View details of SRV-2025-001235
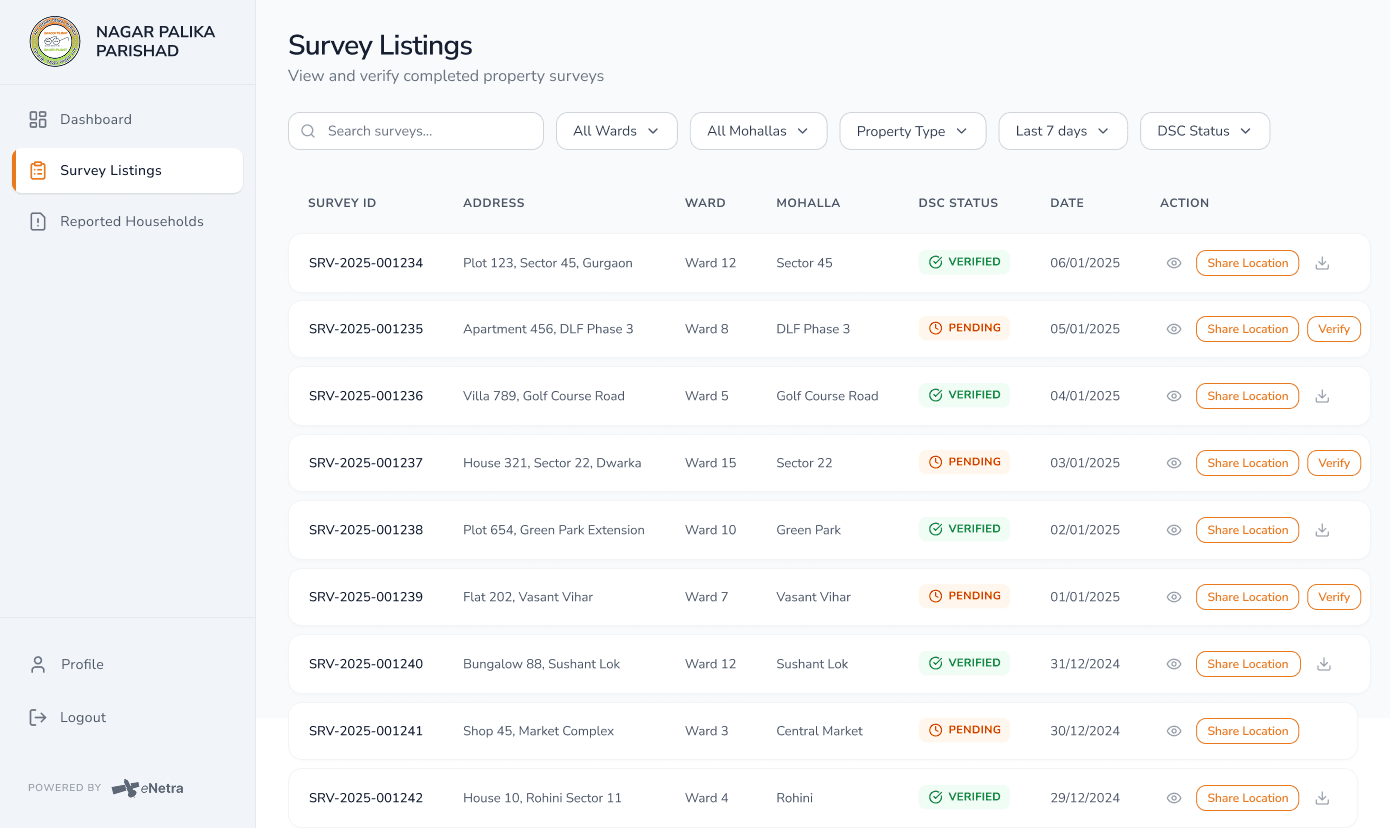The image size is (1390, 828). [x=1174, y=329]
